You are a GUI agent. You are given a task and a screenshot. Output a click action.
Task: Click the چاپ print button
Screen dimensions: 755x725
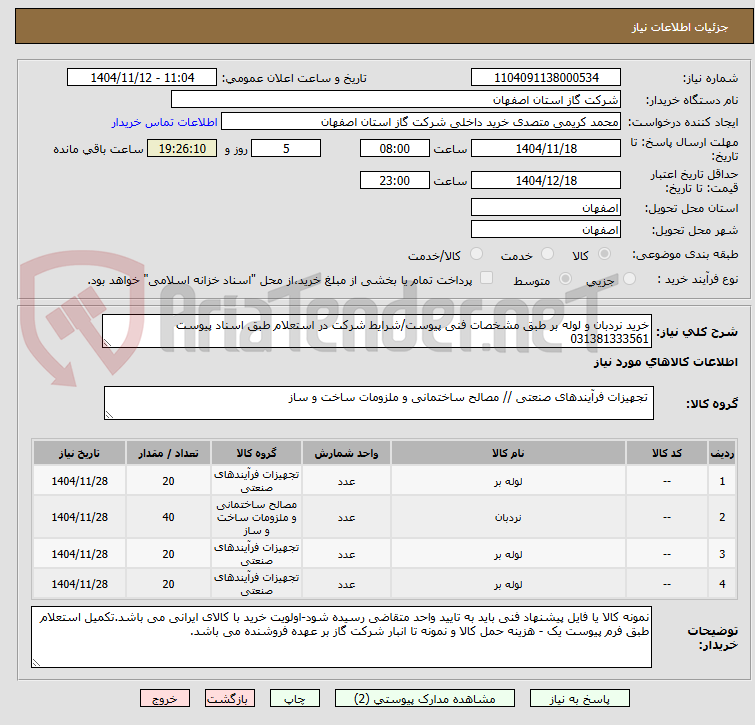pos(295,699)
